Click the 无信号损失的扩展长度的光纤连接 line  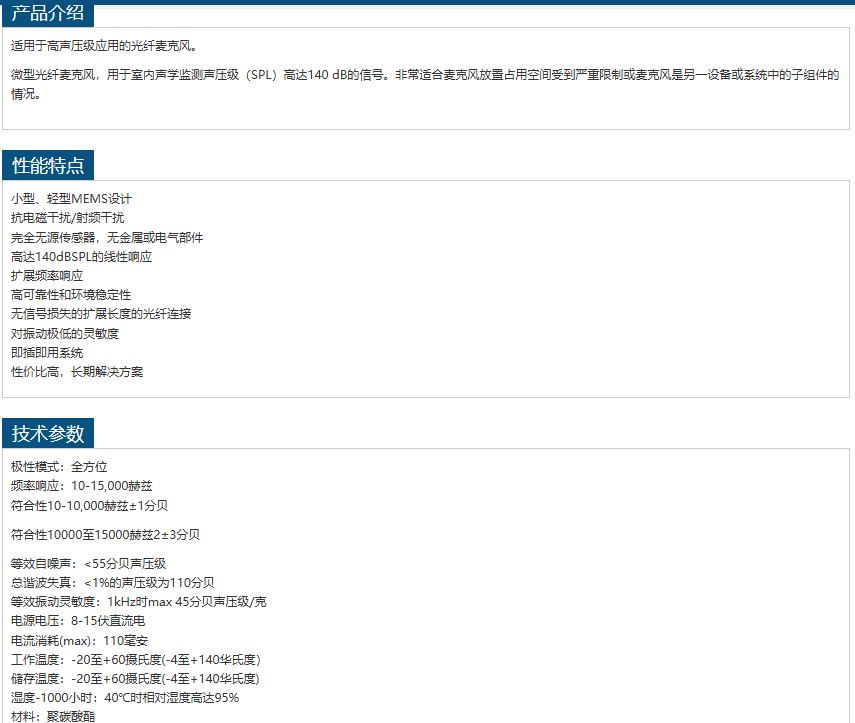(x=101, y=314)
